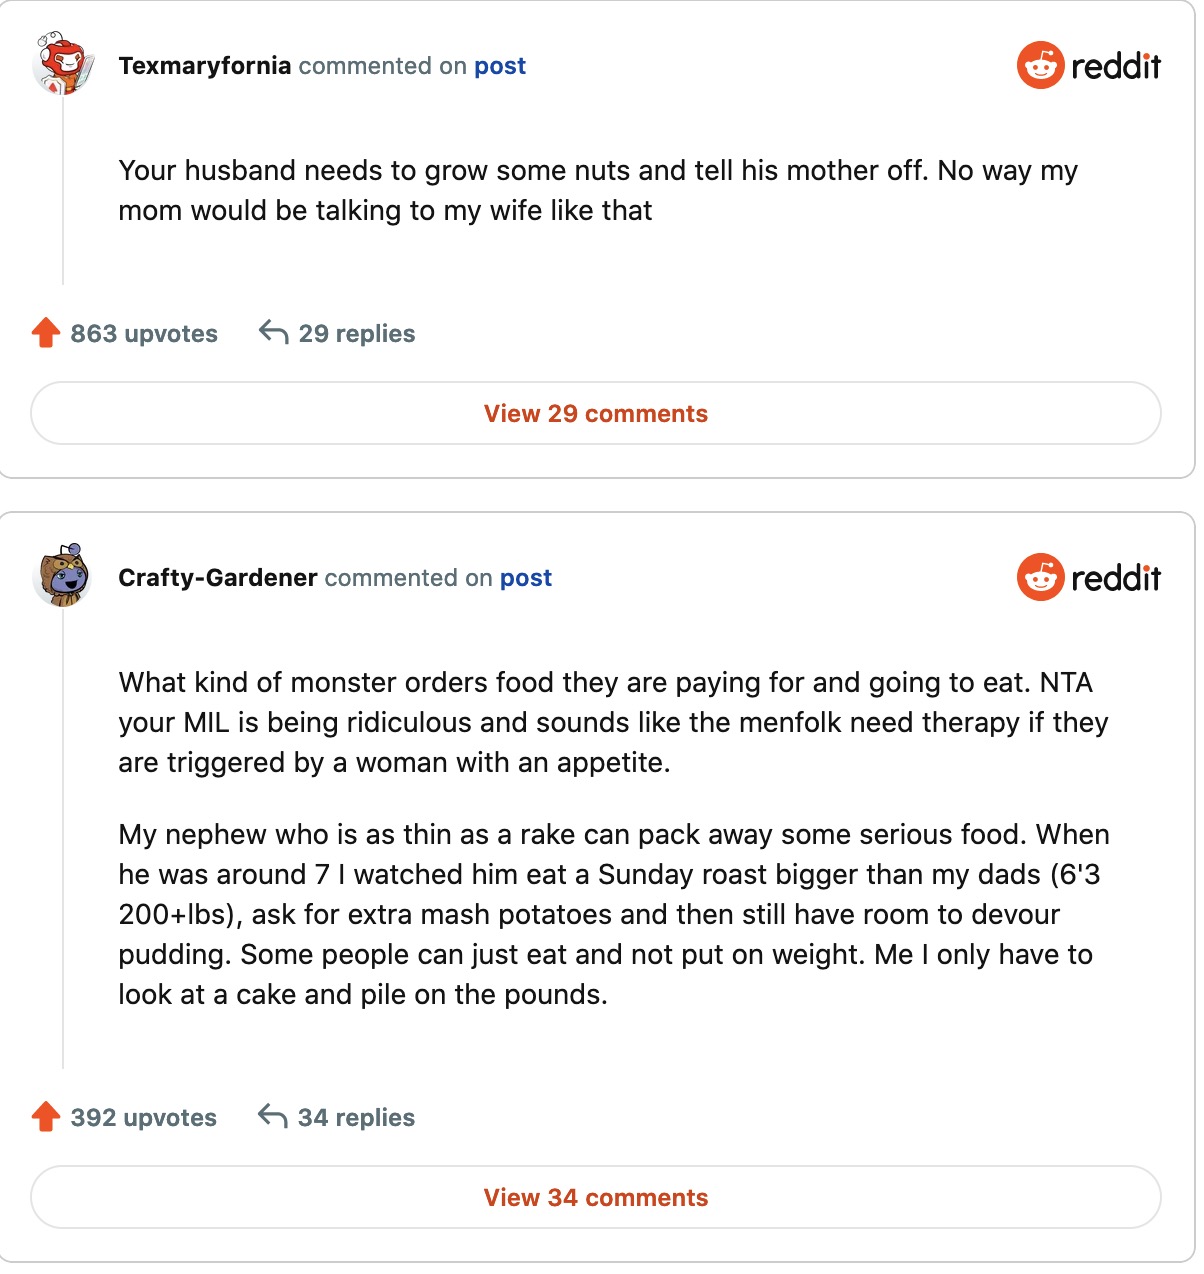Follow the 'post' link in Texmaryfornia's header
This screenshot has width=1204, height=1274.
500,66
